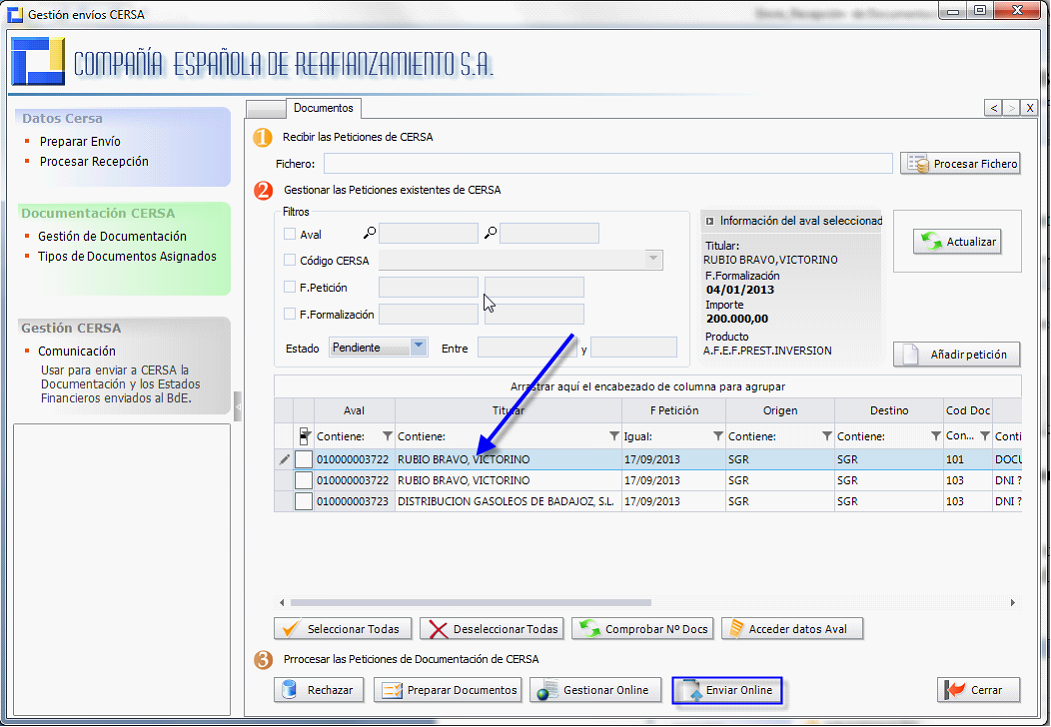This screenshot has width=1051, height=727.
Task: Open the Destino column filter funnel
Action: click(936, 436)
